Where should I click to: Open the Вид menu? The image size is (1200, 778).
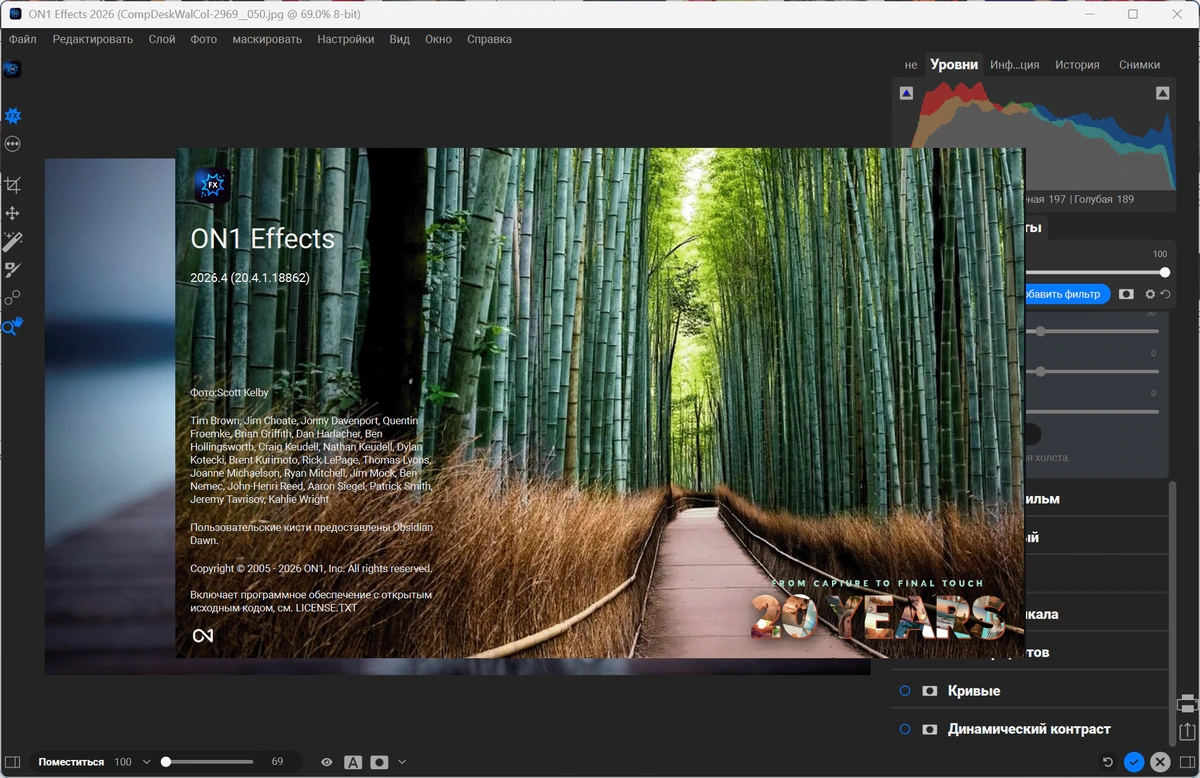tap(400, 39)
